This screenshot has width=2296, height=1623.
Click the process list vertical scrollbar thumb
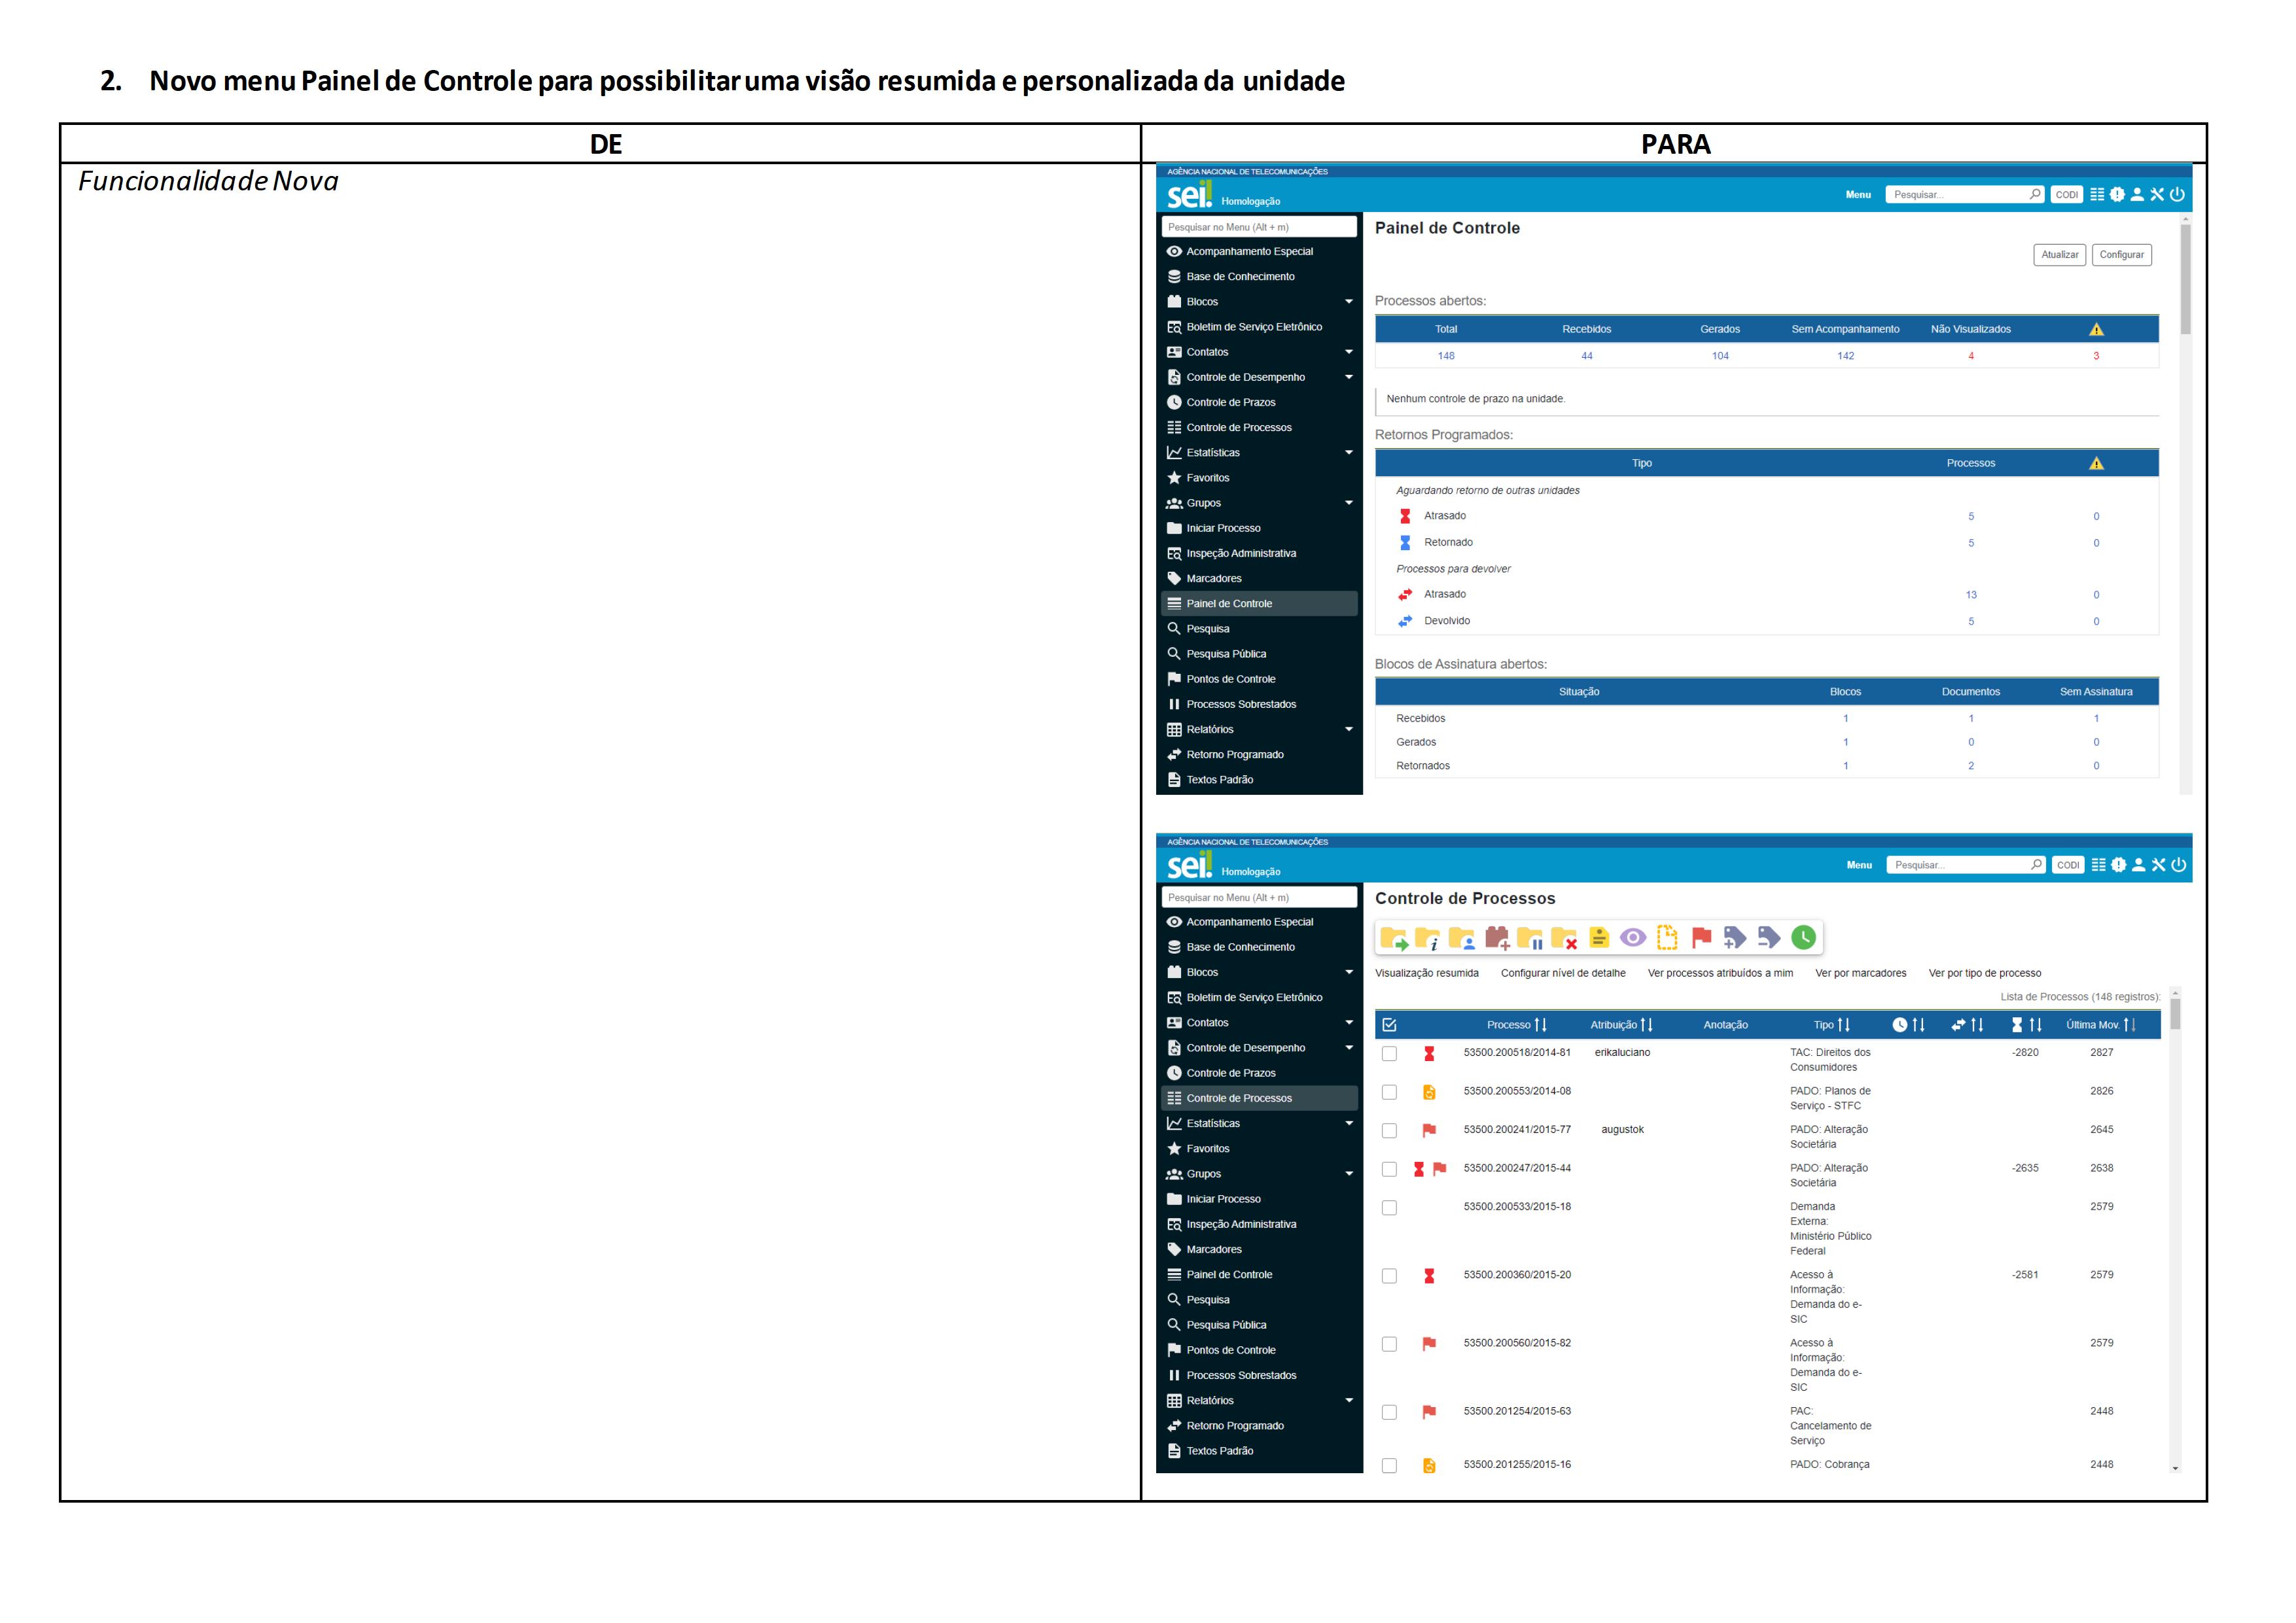[x=2175, y=1014]
